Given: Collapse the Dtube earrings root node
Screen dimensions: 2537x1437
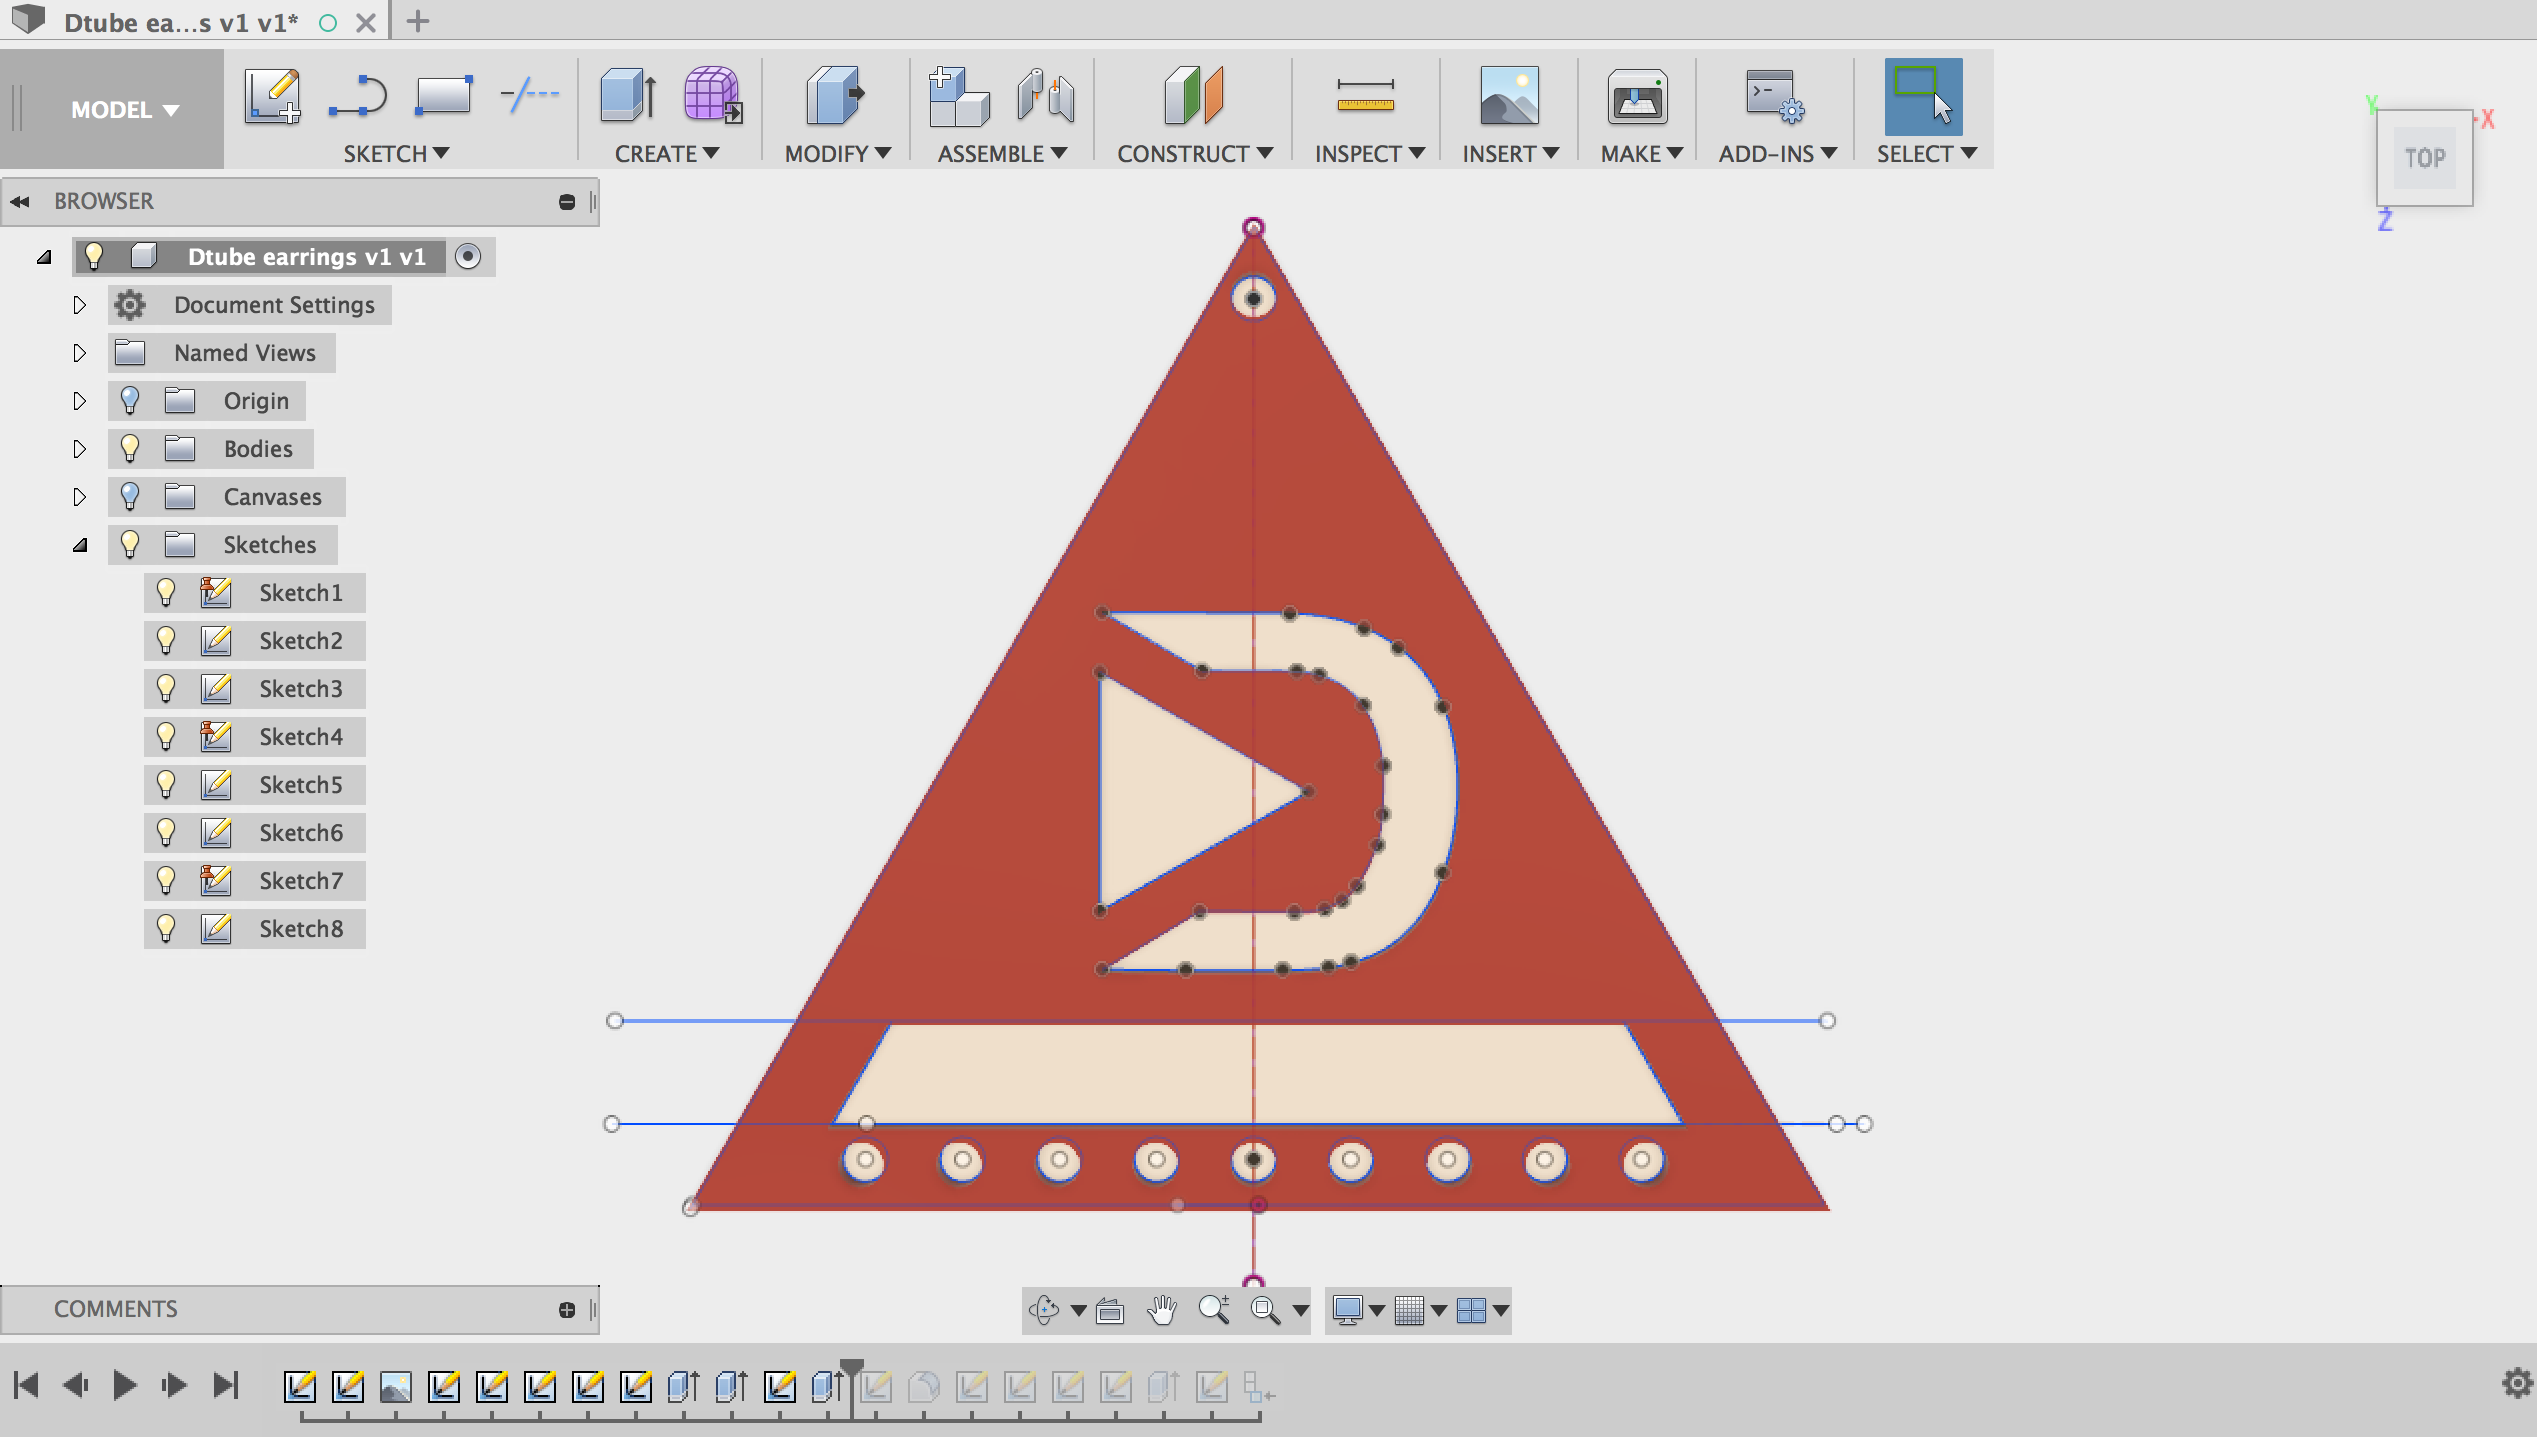Looking at the screenshot, I should [x=44, y=257].
